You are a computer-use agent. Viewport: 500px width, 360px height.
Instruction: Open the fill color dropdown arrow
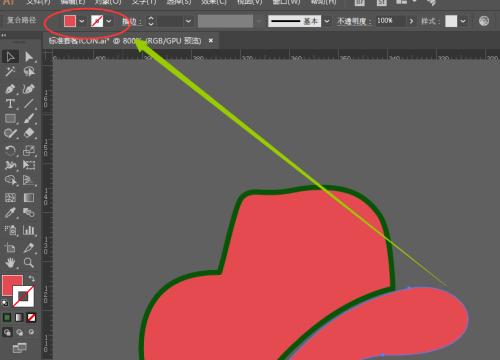coord(82,21)
